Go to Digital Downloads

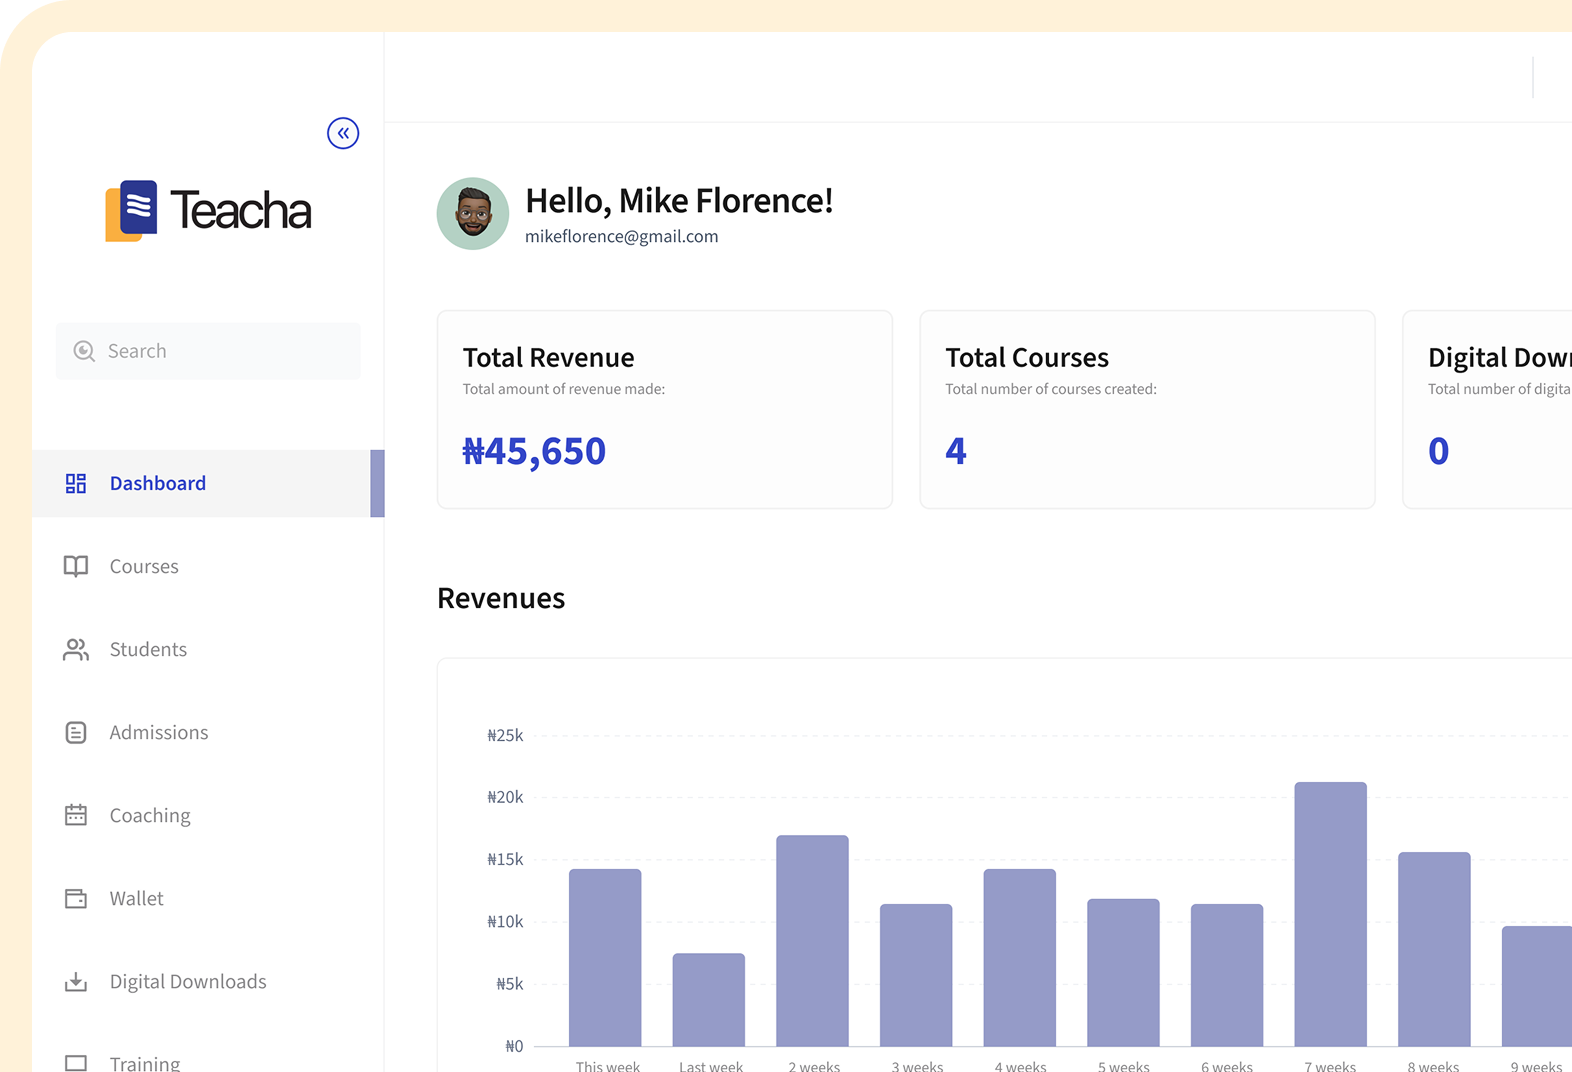(x=208, y=981)
